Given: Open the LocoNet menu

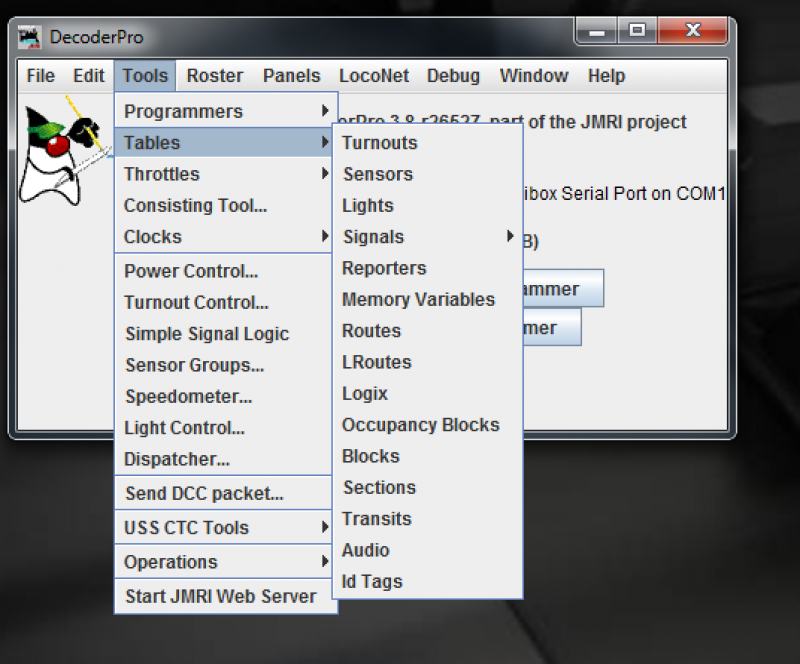Looking at the screenshot, I should pos(374,76).
